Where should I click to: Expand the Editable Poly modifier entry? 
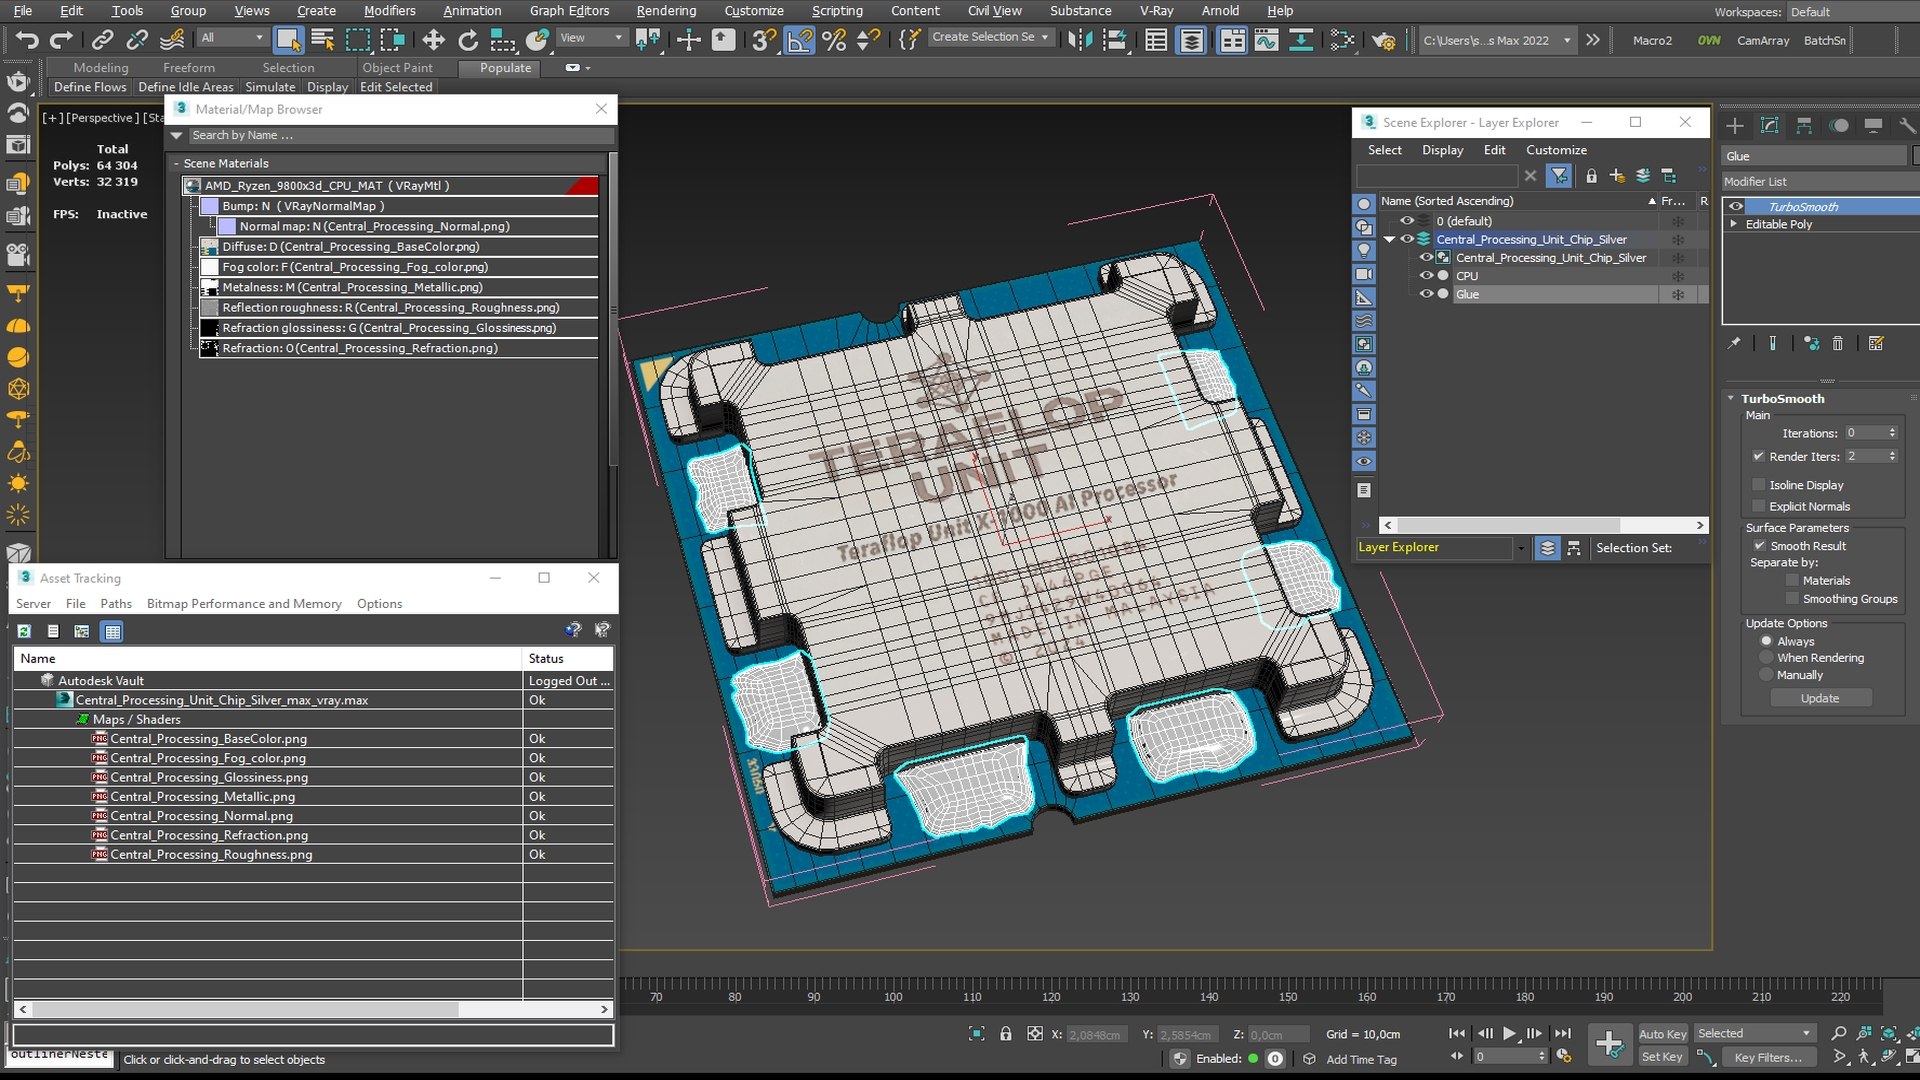[1734, 224]
